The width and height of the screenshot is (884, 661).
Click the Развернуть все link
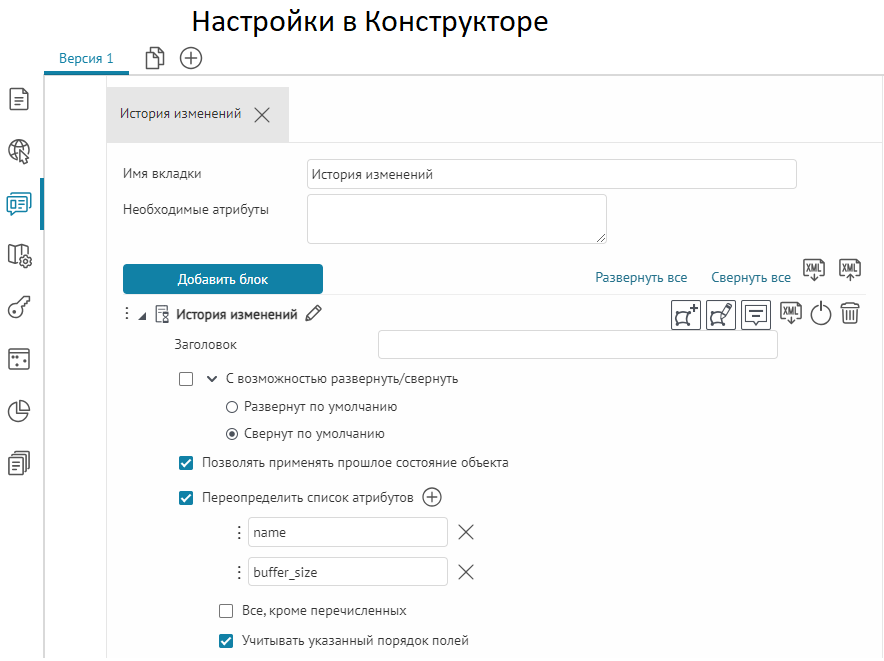[x=641, y=277]
